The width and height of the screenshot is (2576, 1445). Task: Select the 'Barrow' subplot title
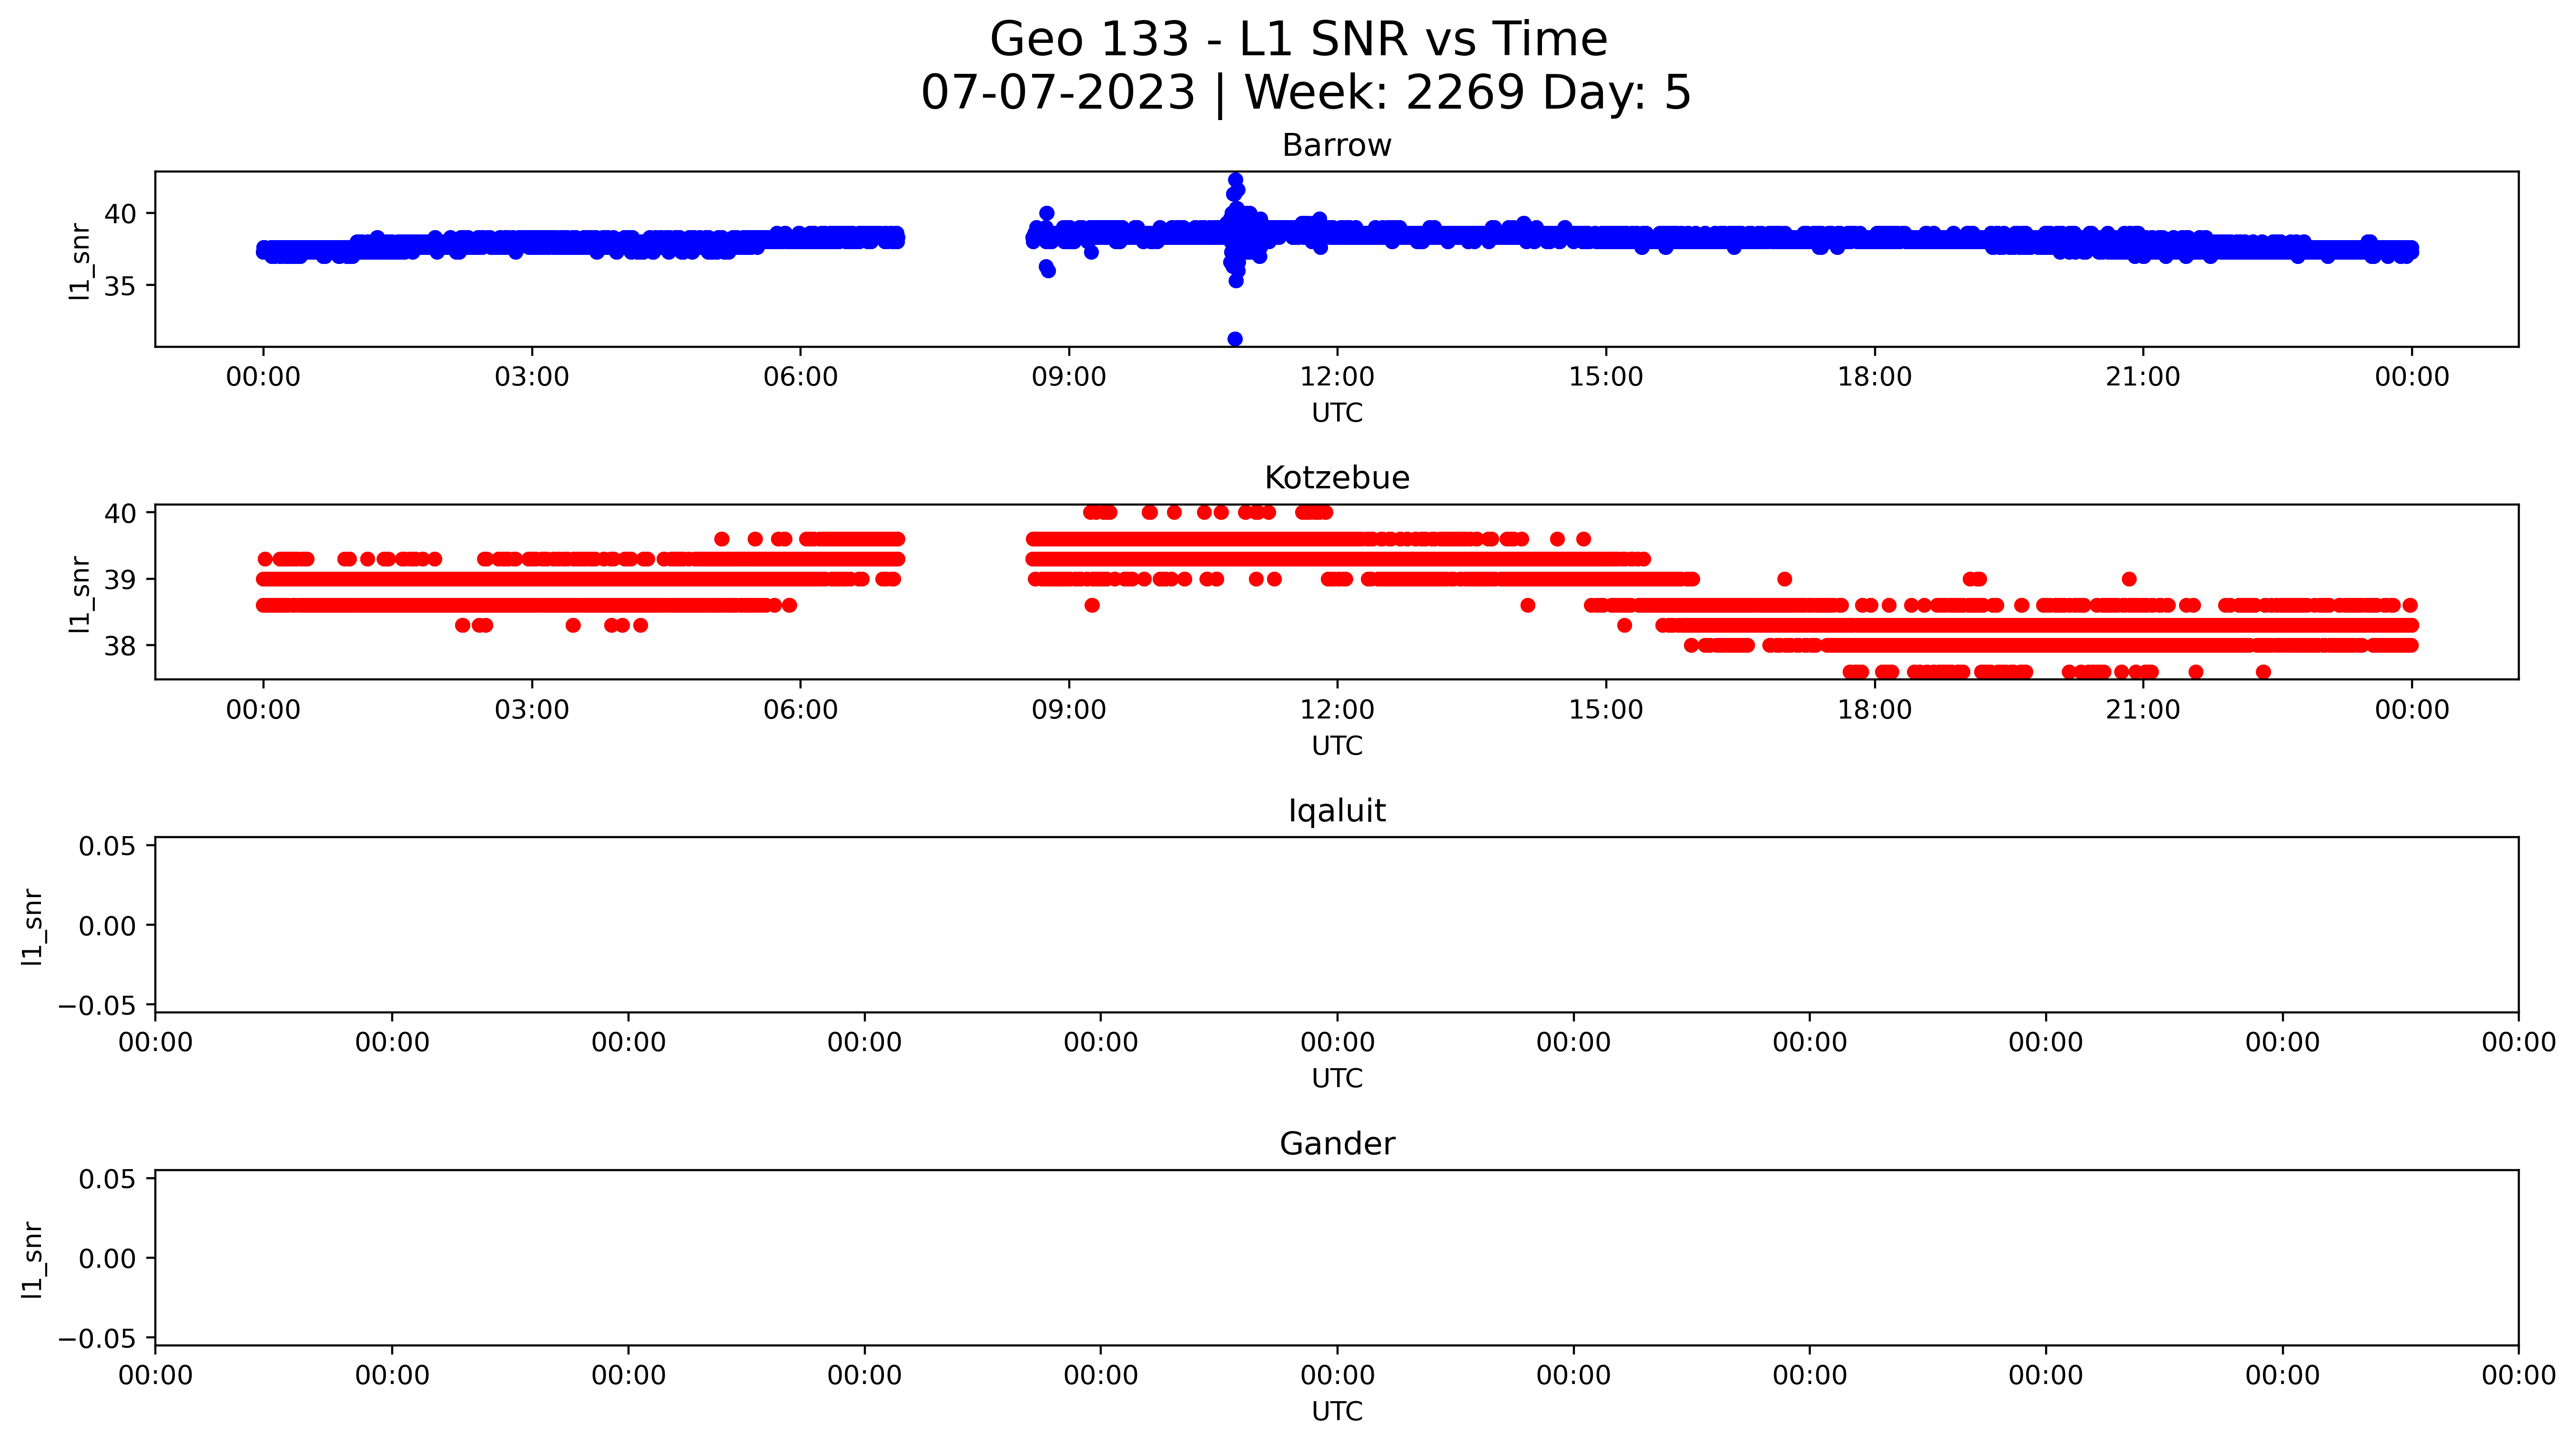click(1336, 145)
